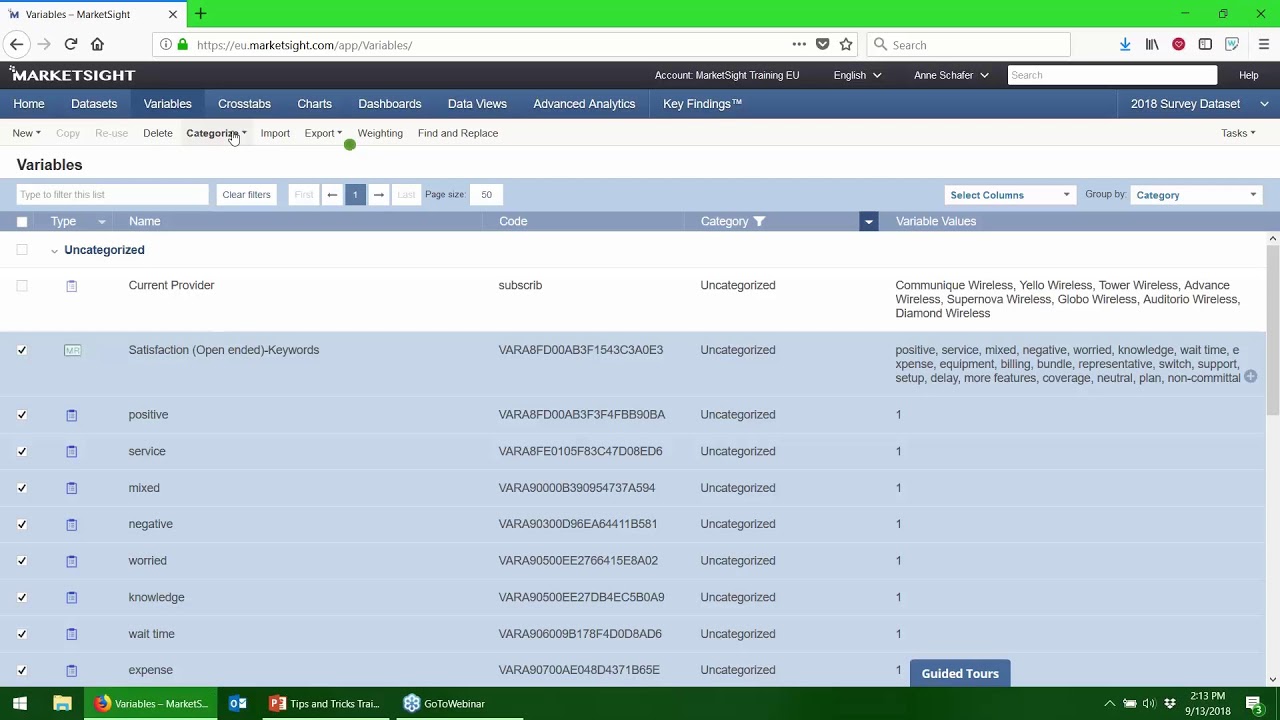Image resolution: width=1280 pixels, height=720 pixels.
Task: Open the Advanced Analytics tab
Action: point(584,104)
